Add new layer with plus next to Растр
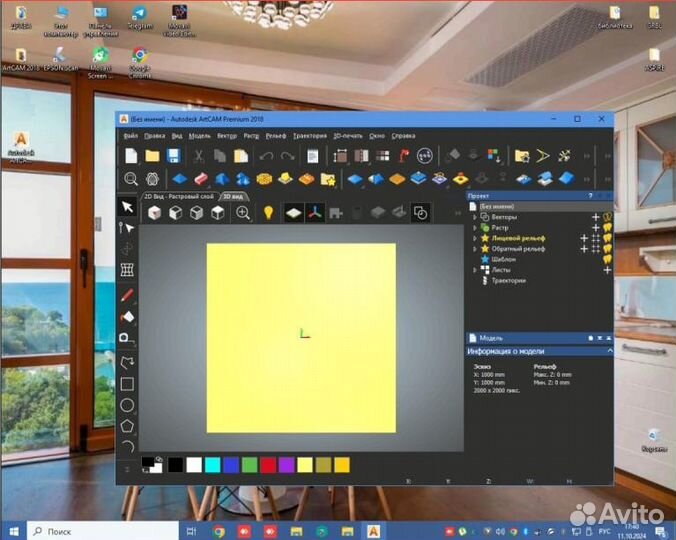The height and width of the screenshot is (540, 676). [x=596, y=228]
